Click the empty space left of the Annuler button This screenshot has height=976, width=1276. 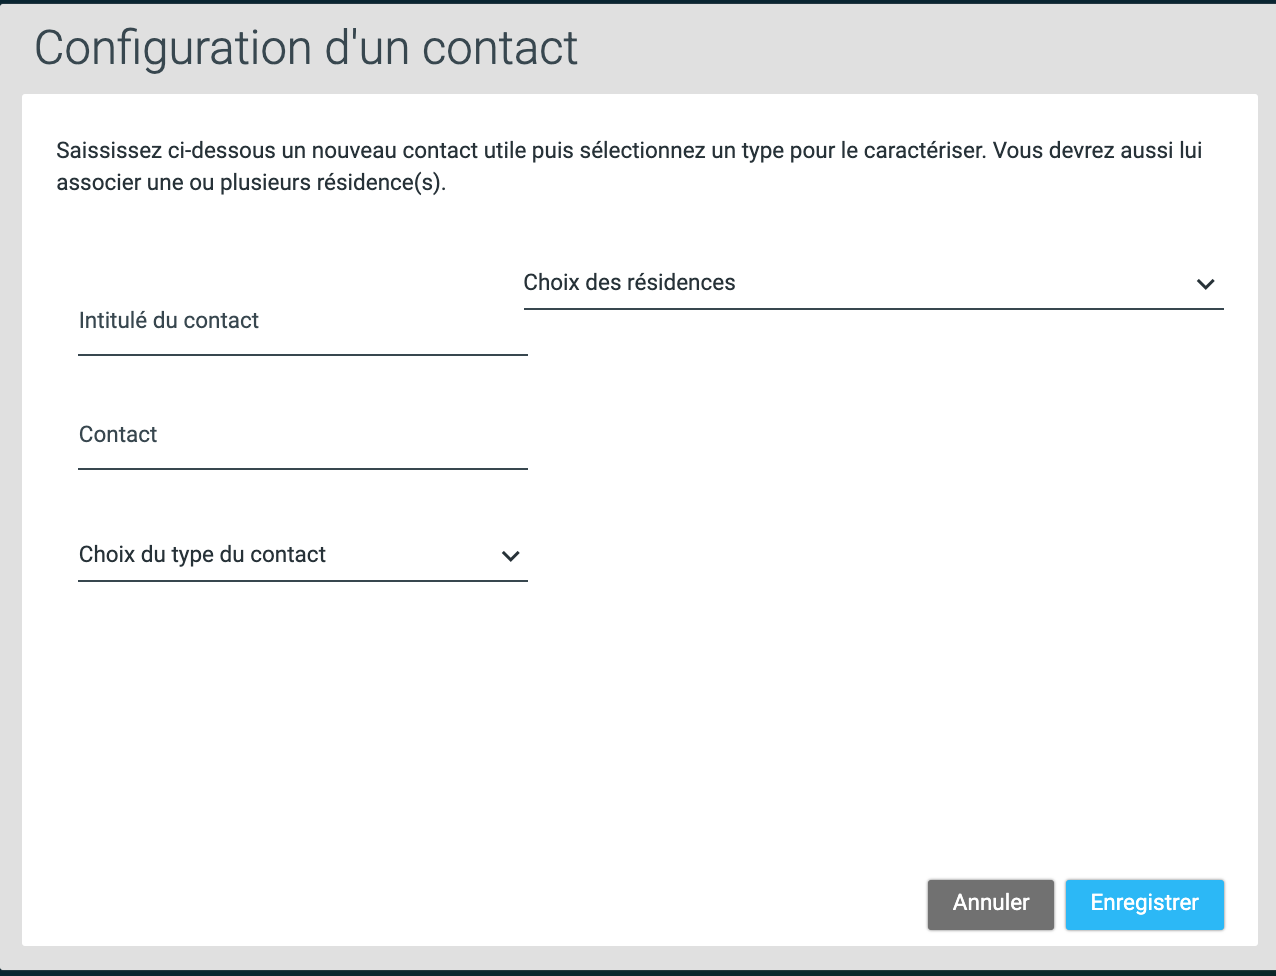click(480, 904)
